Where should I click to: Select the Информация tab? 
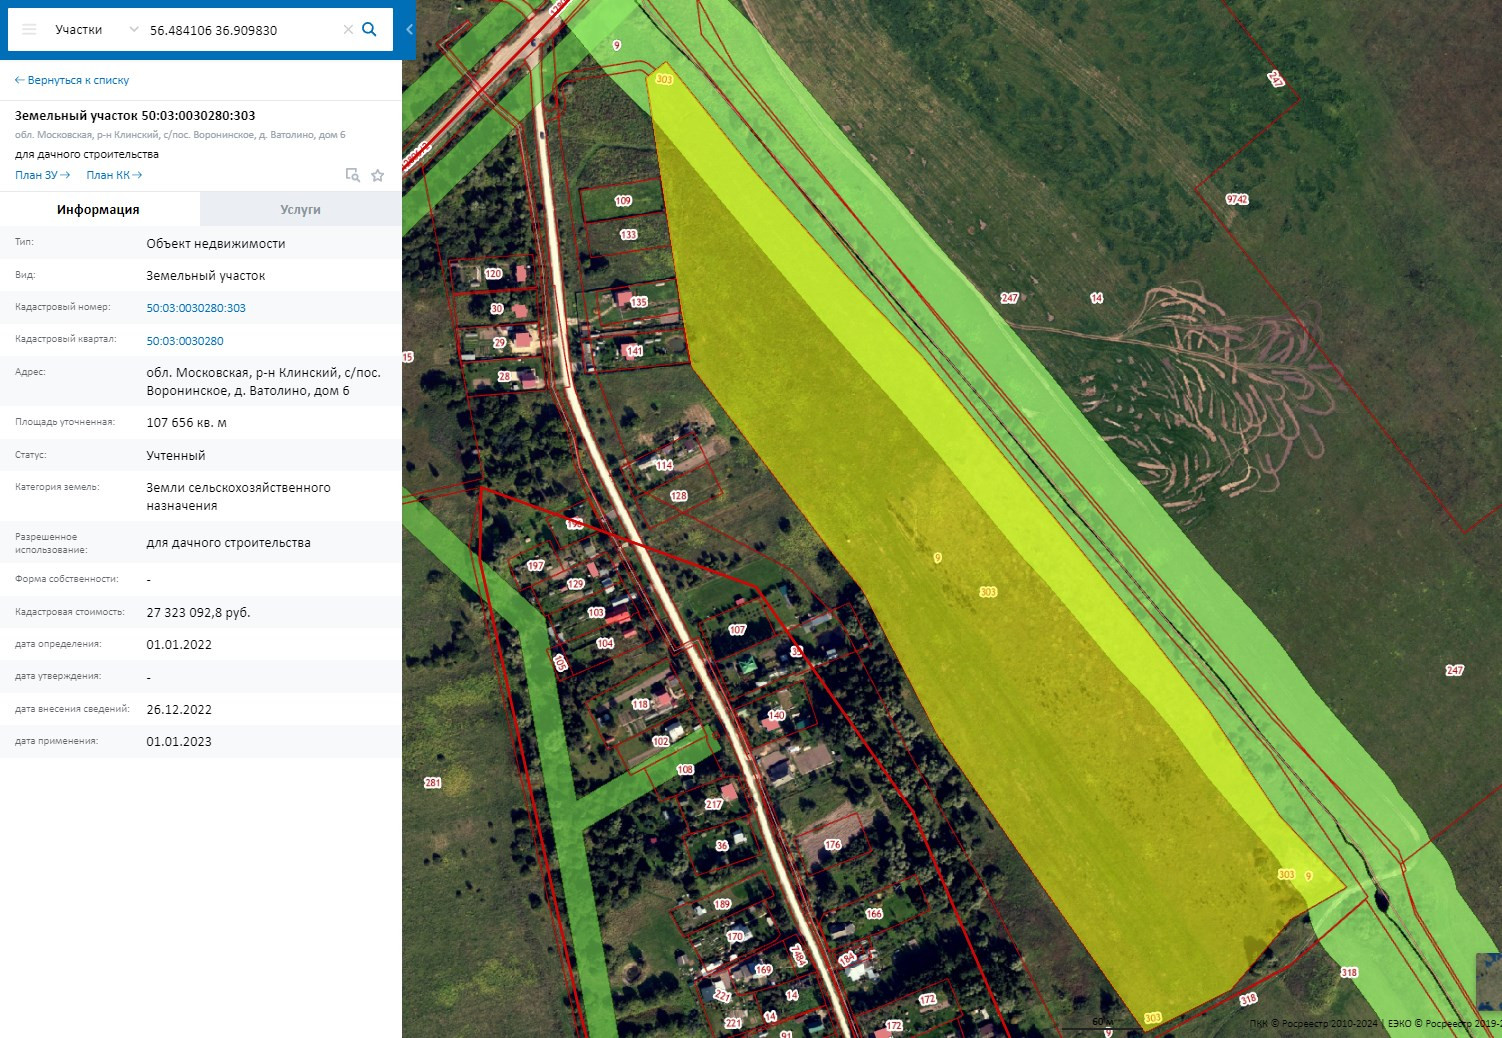click(x=98, y=210)
